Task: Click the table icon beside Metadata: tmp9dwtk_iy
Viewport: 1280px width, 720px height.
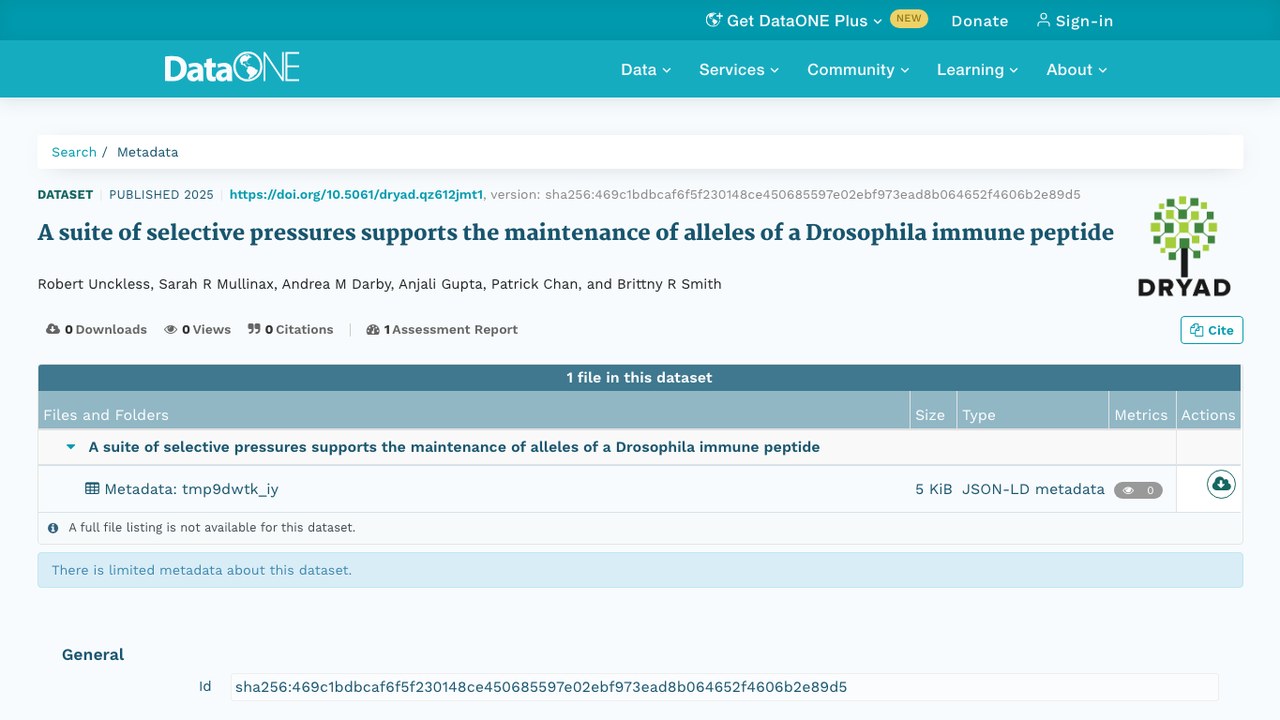Action: [x=92, y=489]
